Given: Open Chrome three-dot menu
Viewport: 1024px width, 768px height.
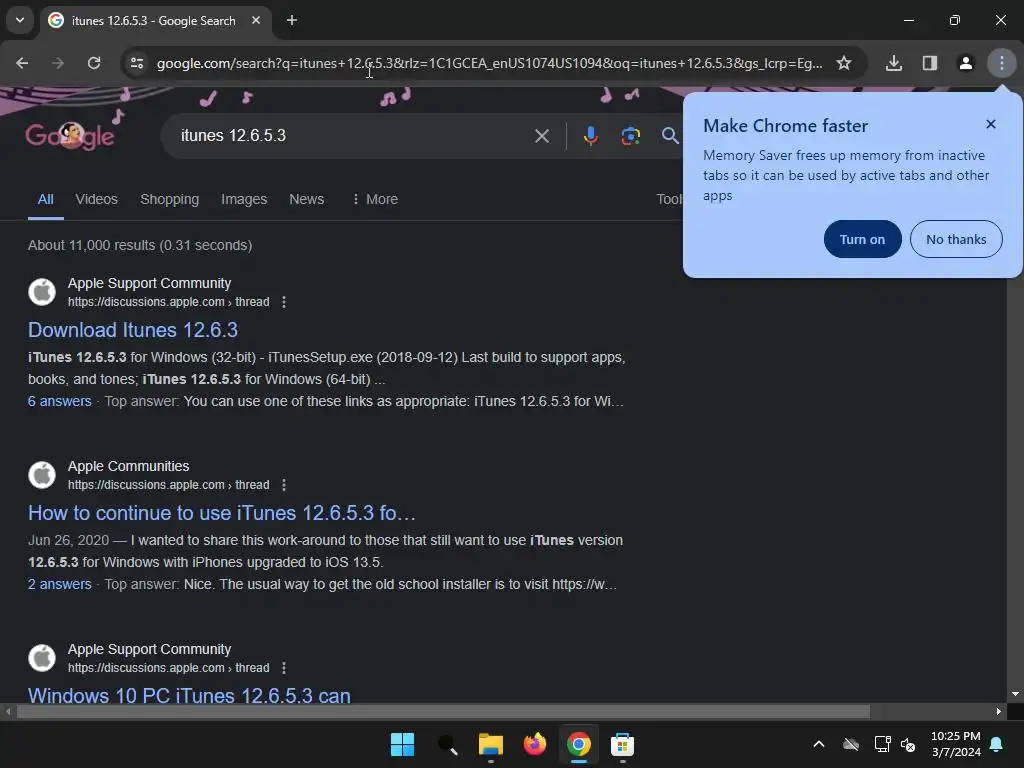Looking at the screenshot, I should coord(1002,63).
